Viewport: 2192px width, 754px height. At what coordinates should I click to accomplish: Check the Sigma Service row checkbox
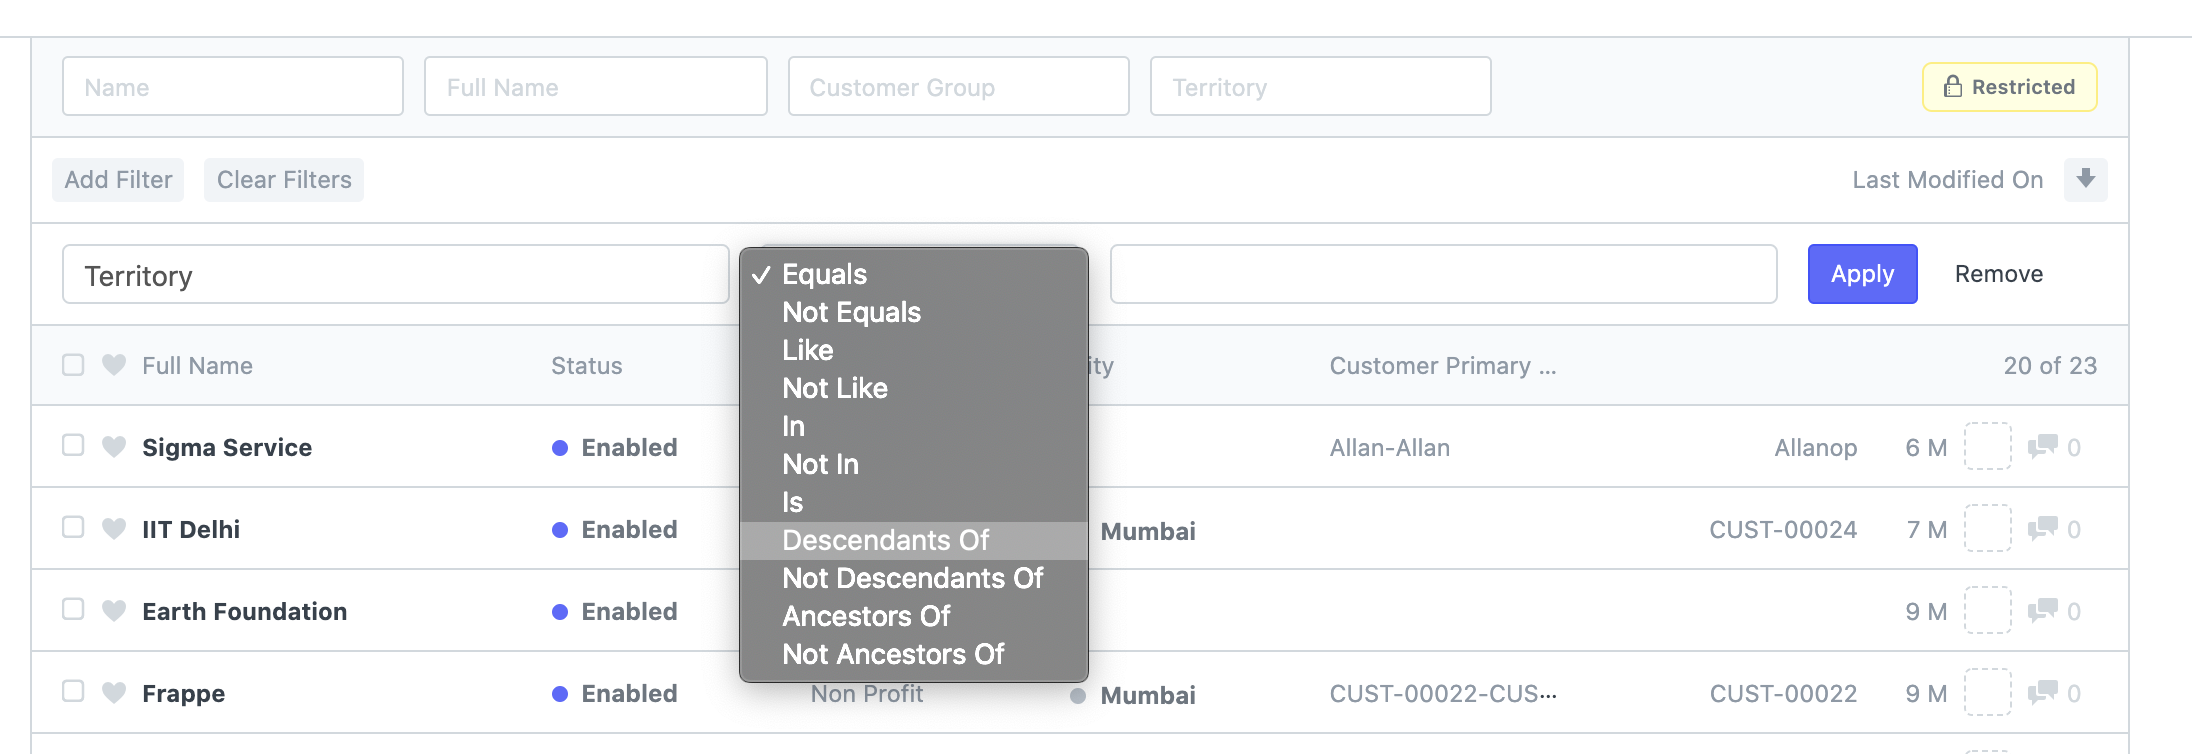pyautogui.click(x=73, y=444)
